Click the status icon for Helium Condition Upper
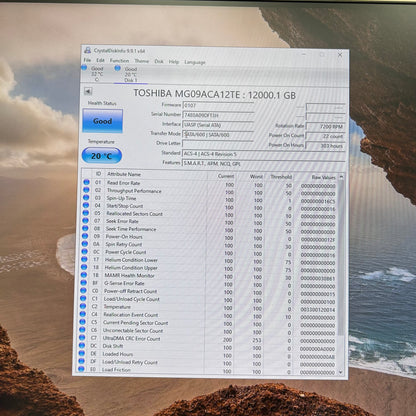 pos(84,267)
